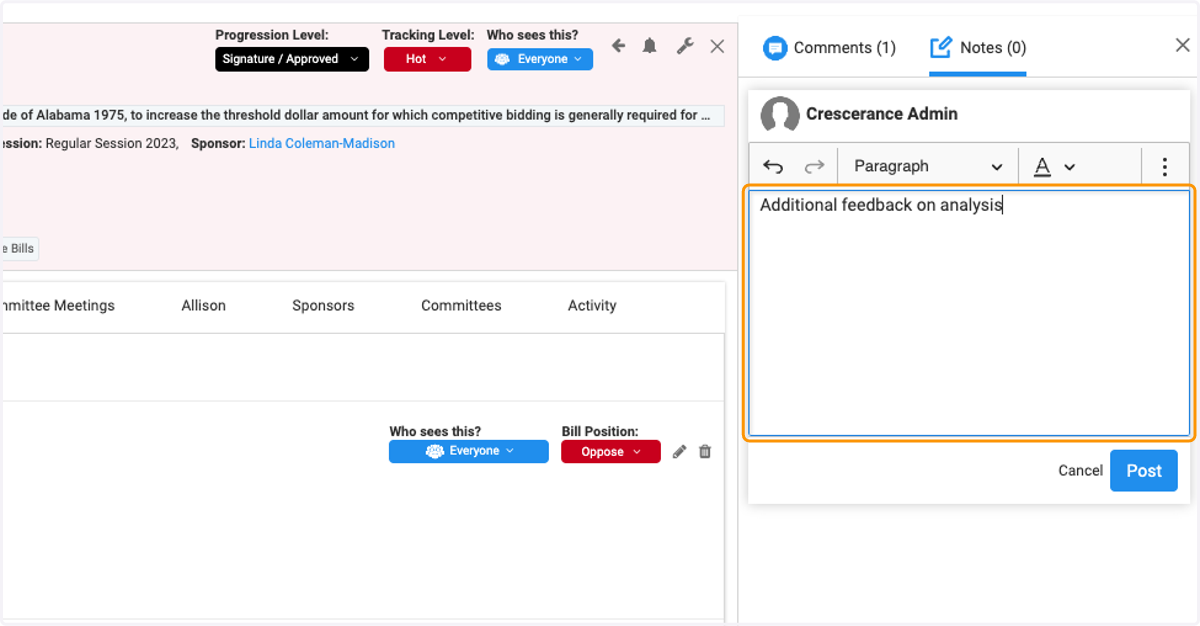Click the back arrow icon in bill header

(x=618, y=46)
